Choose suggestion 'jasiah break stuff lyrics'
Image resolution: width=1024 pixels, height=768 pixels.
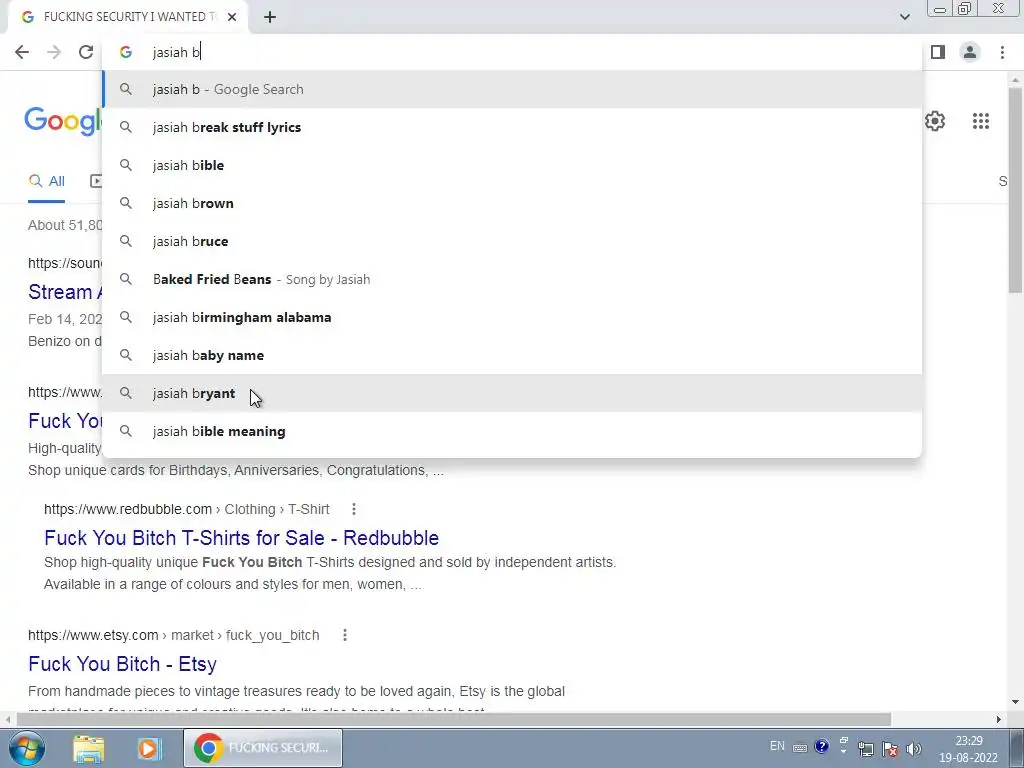(x=512, y=127)
